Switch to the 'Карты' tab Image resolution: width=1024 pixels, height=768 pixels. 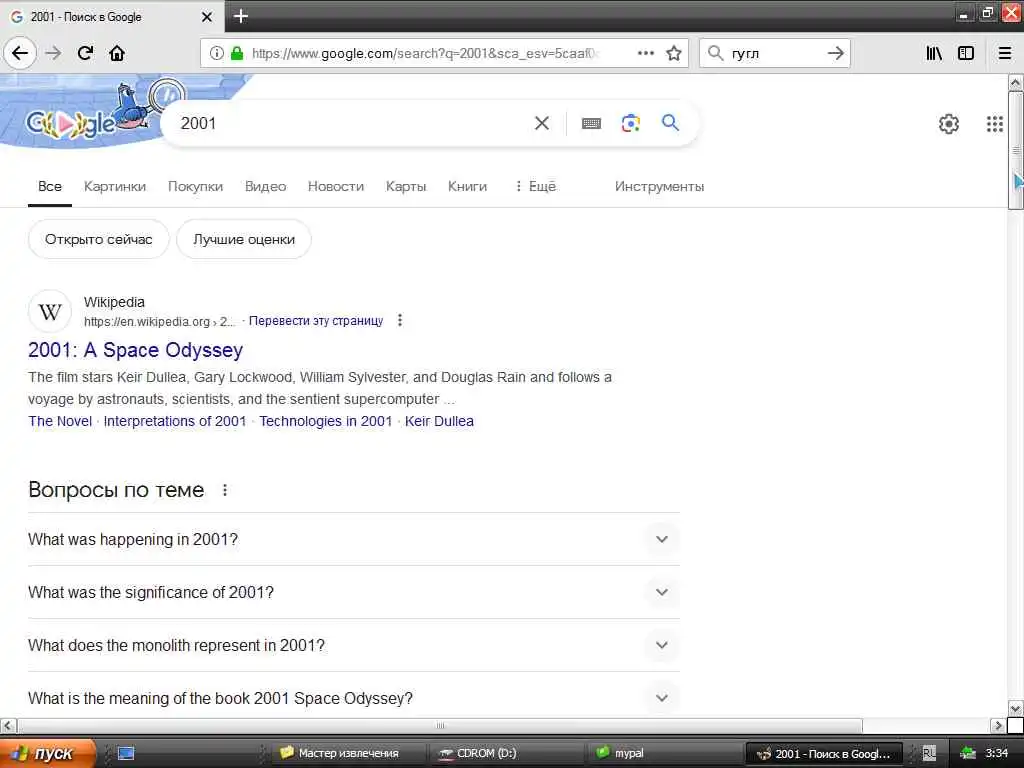tap(406, 186)
